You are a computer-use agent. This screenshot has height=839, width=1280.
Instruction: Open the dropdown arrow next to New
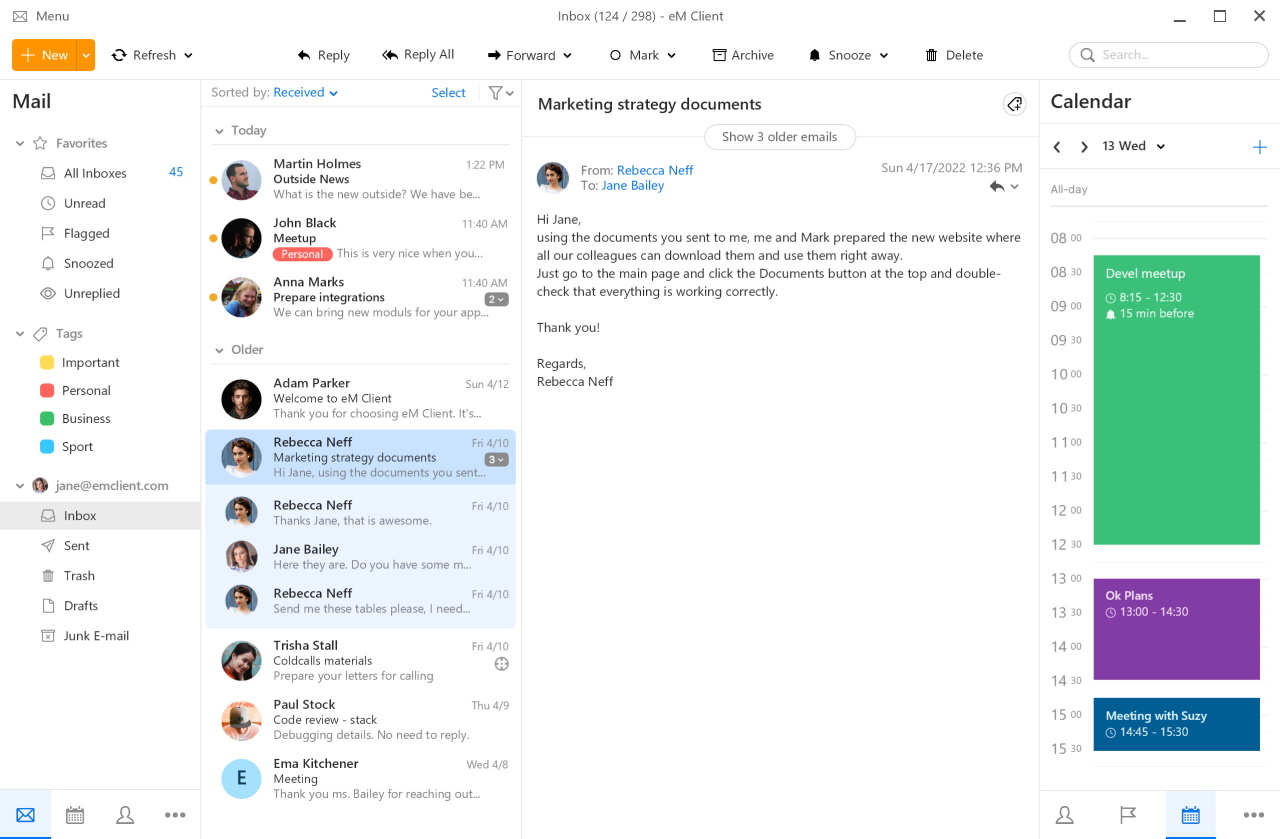click(x=87, y=55)
